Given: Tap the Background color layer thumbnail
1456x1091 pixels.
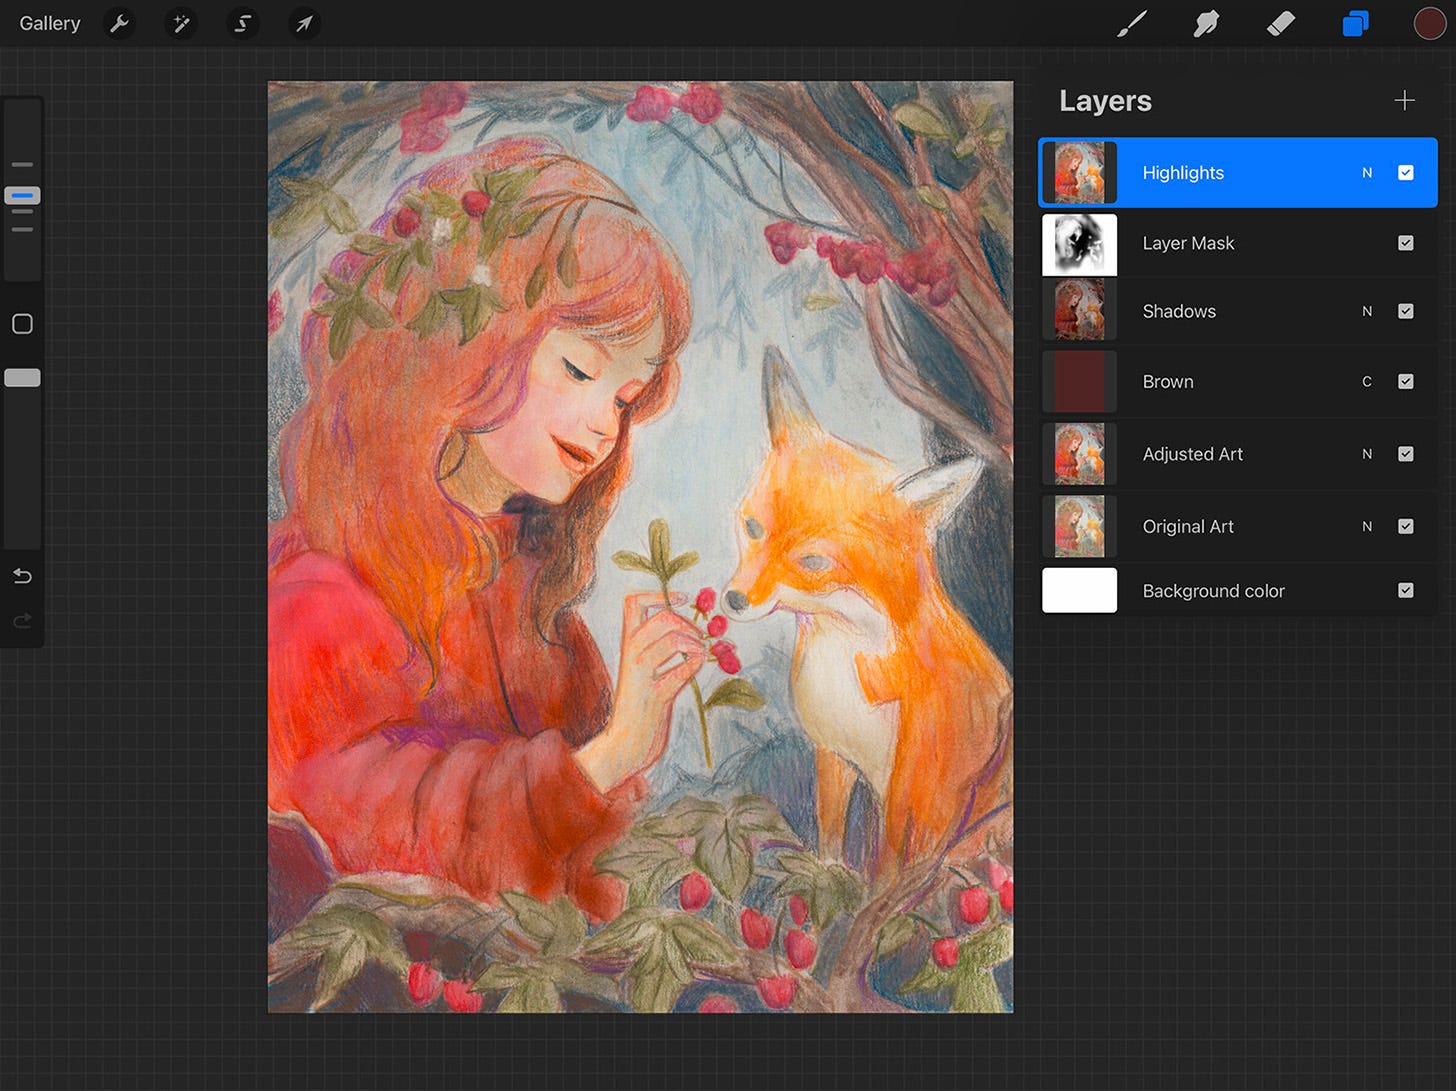Looking at the screenshot, I should coord(1079,590).
